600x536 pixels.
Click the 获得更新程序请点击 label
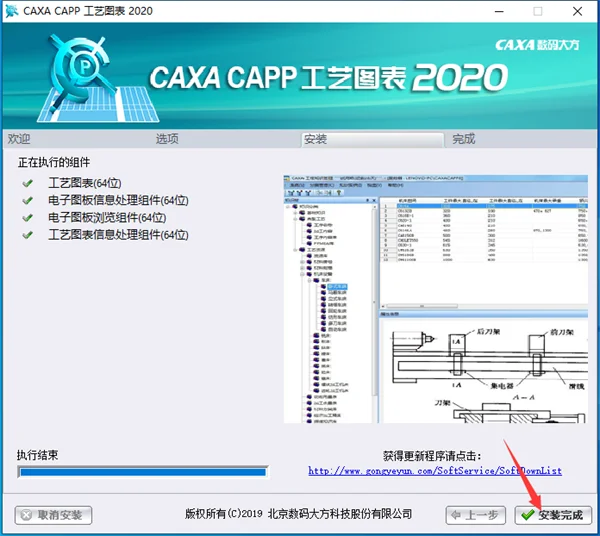pyautogui.click(x=432, y=456)
